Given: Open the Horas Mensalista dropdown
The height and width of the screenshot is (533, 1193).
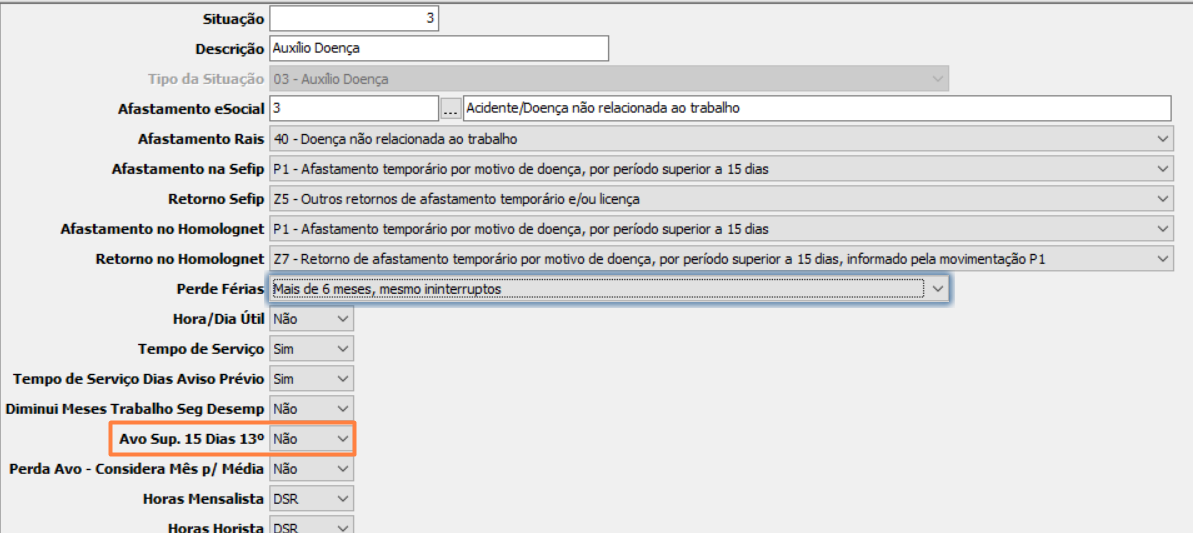Looking at the screenshot, I should [311, 498].
